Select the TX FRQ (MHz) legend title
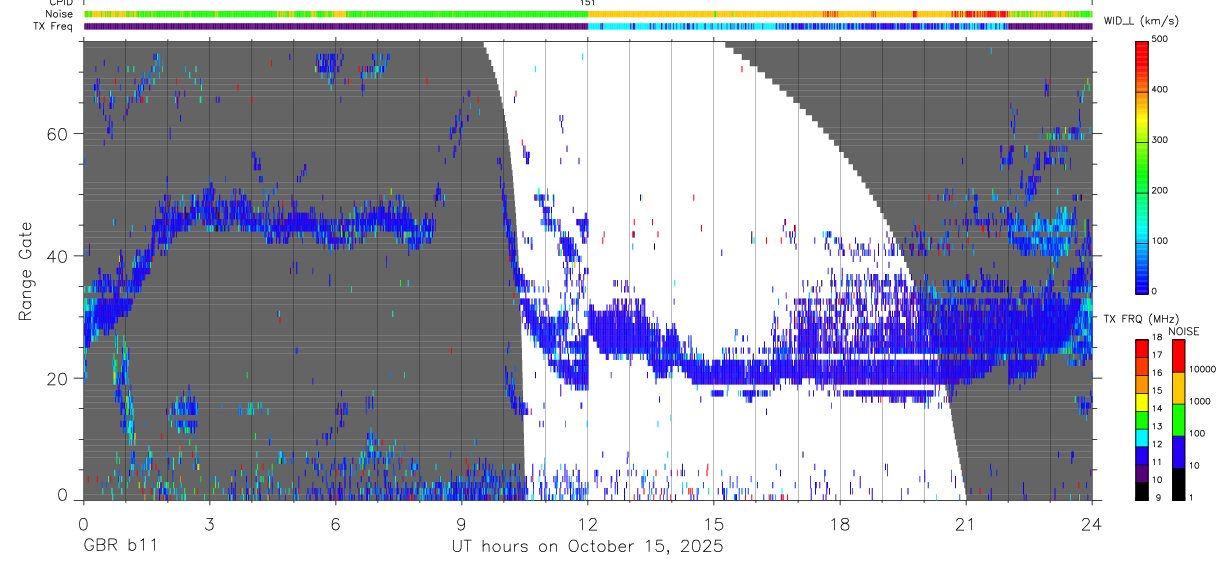The height and width of the screenshot is (567, 1228). click(1142, 318)
